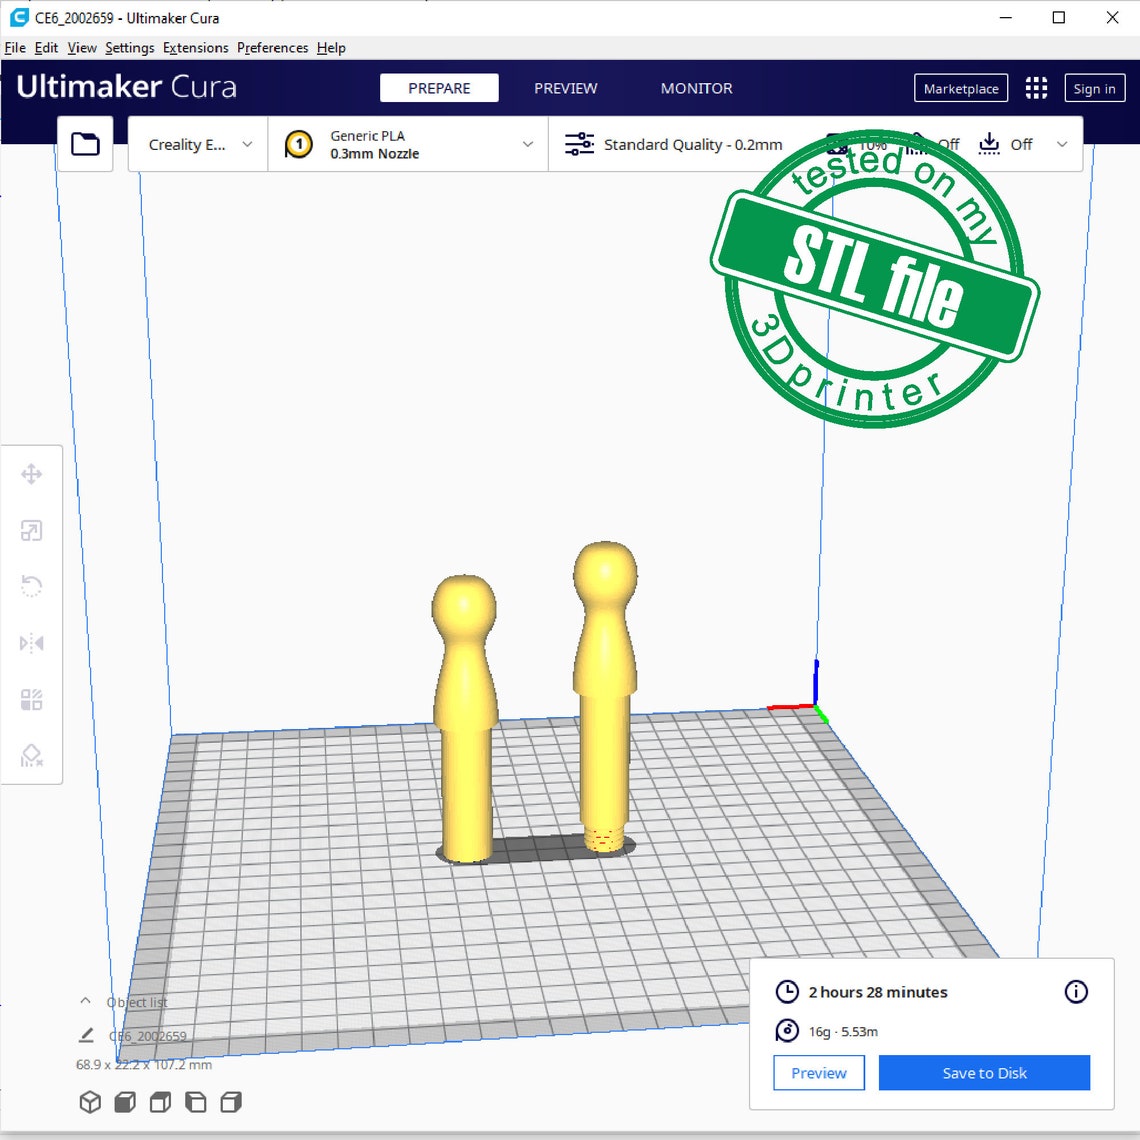The image size is (1140, 1140).
Task: Click the info icon next to print time
Action: (x=1075, y=992)
